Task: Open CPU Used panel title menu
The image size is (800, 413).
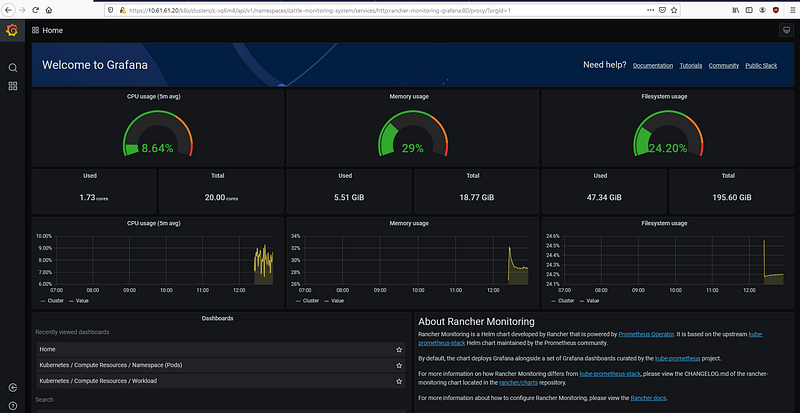Action: [x=90, y=176]
